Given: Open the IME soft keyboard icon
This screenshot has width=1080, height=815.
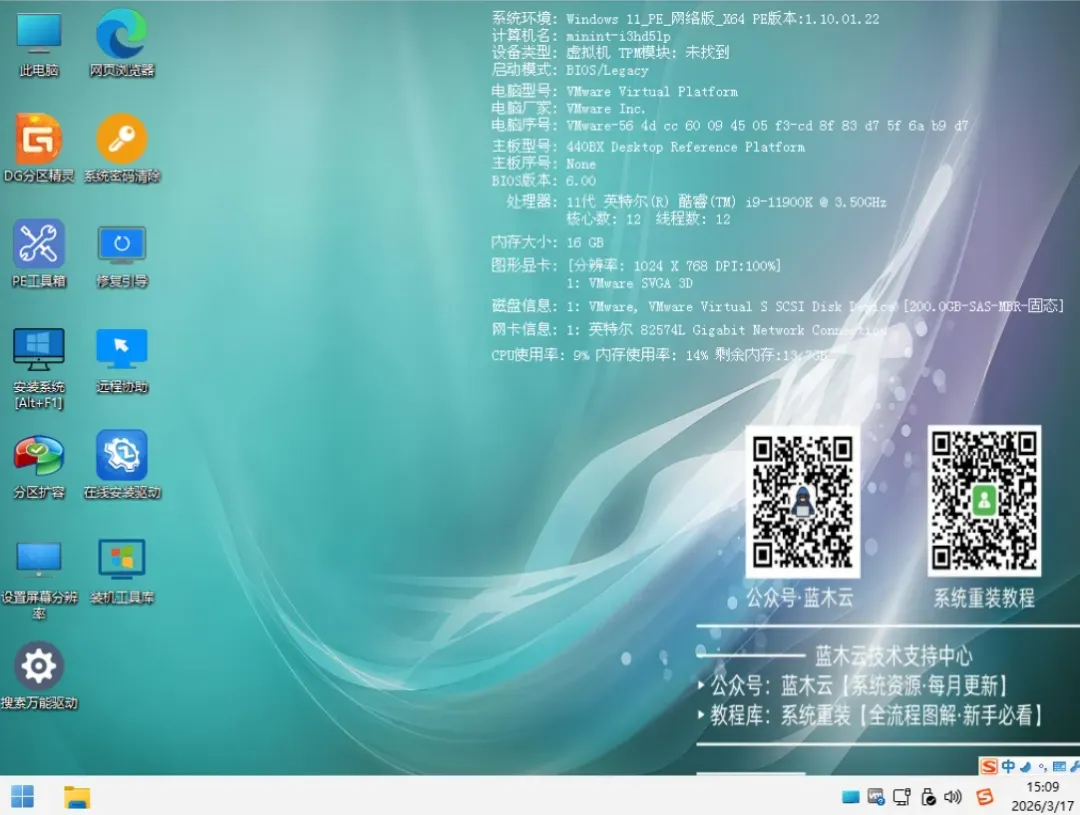Looking at the screenshot, I should point(1059,767).
